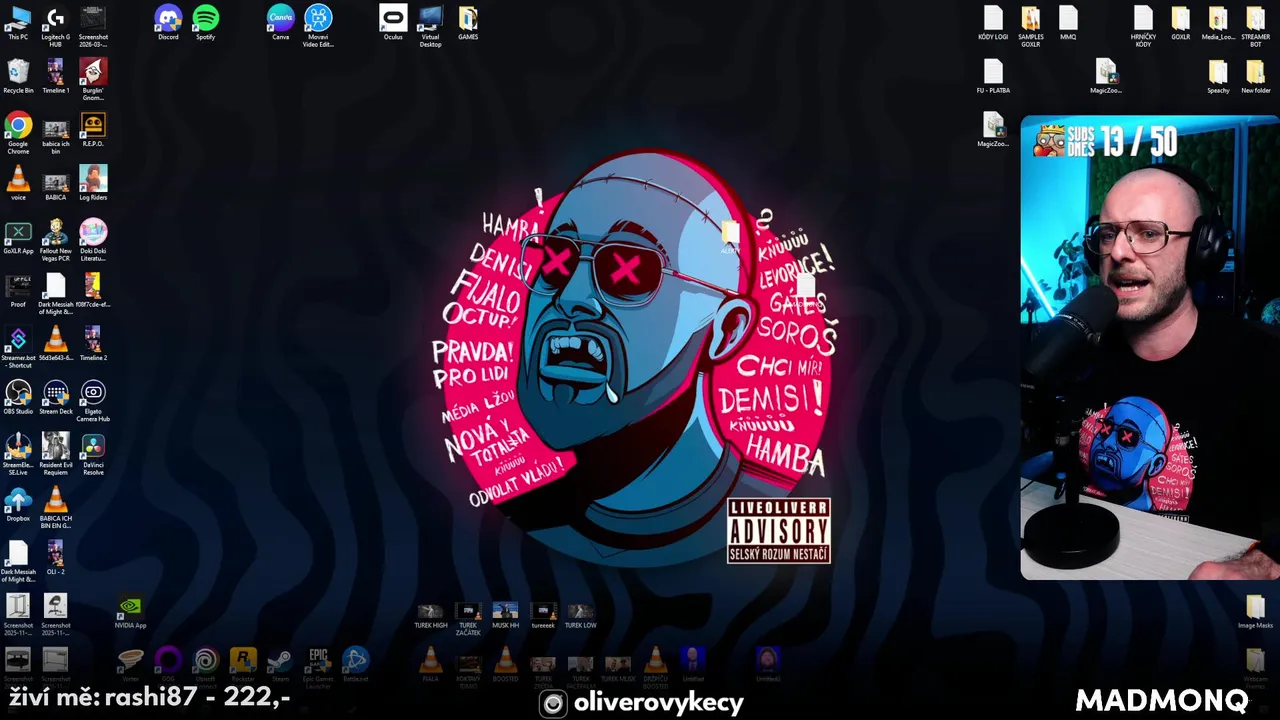This screenshot has width=1280, height=720.
Task: Select the f08f7cde-ef... file
Action: pyautogui.click(x=93, y=290)
